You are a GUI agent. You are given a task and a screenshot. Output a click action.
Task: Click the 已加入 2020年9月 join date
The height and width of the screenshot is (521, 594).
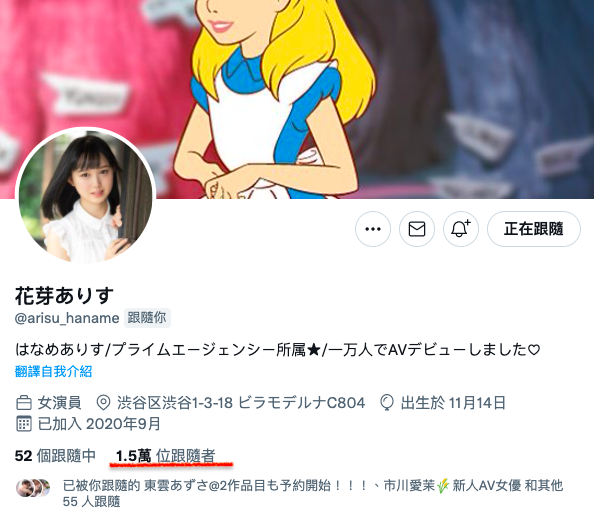click(x=99, y=424)
